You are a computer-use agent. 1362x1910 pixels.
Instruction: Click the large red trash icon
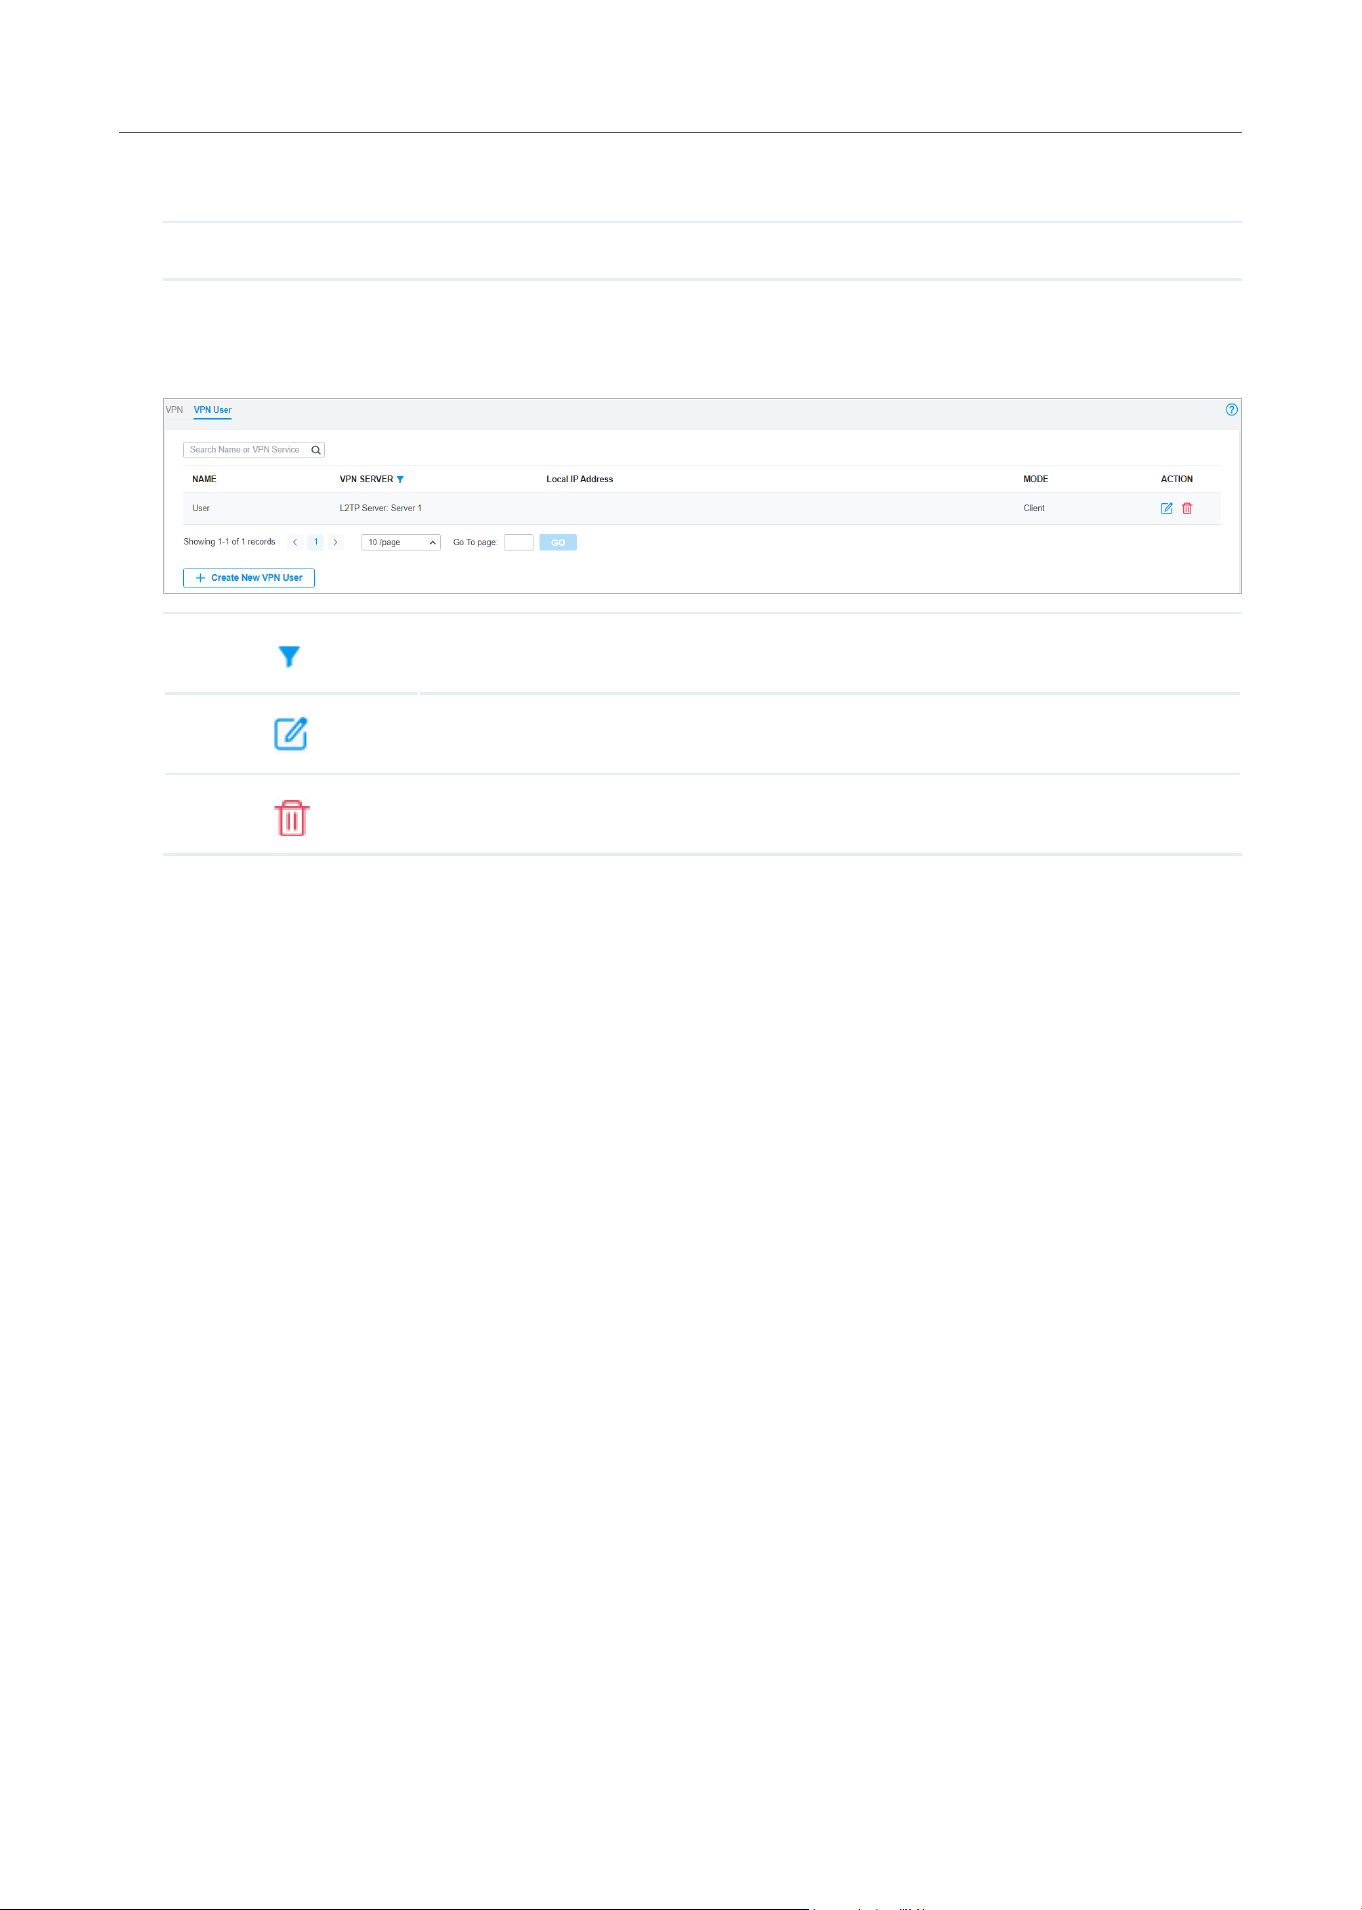click(x=291, y=818)
